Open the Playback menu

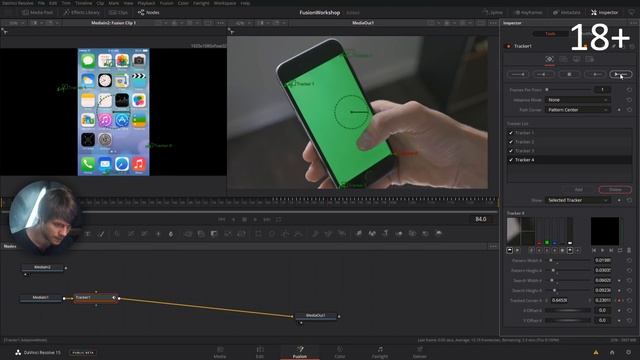coord(146,3)
